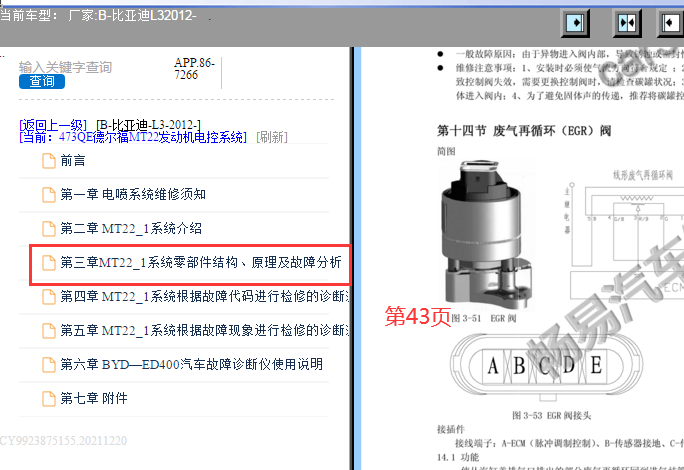Open 第三章MT22_1系统零部件结构 chapter
This screenshot has height=470, width=684.
click(x=201, y=263)
